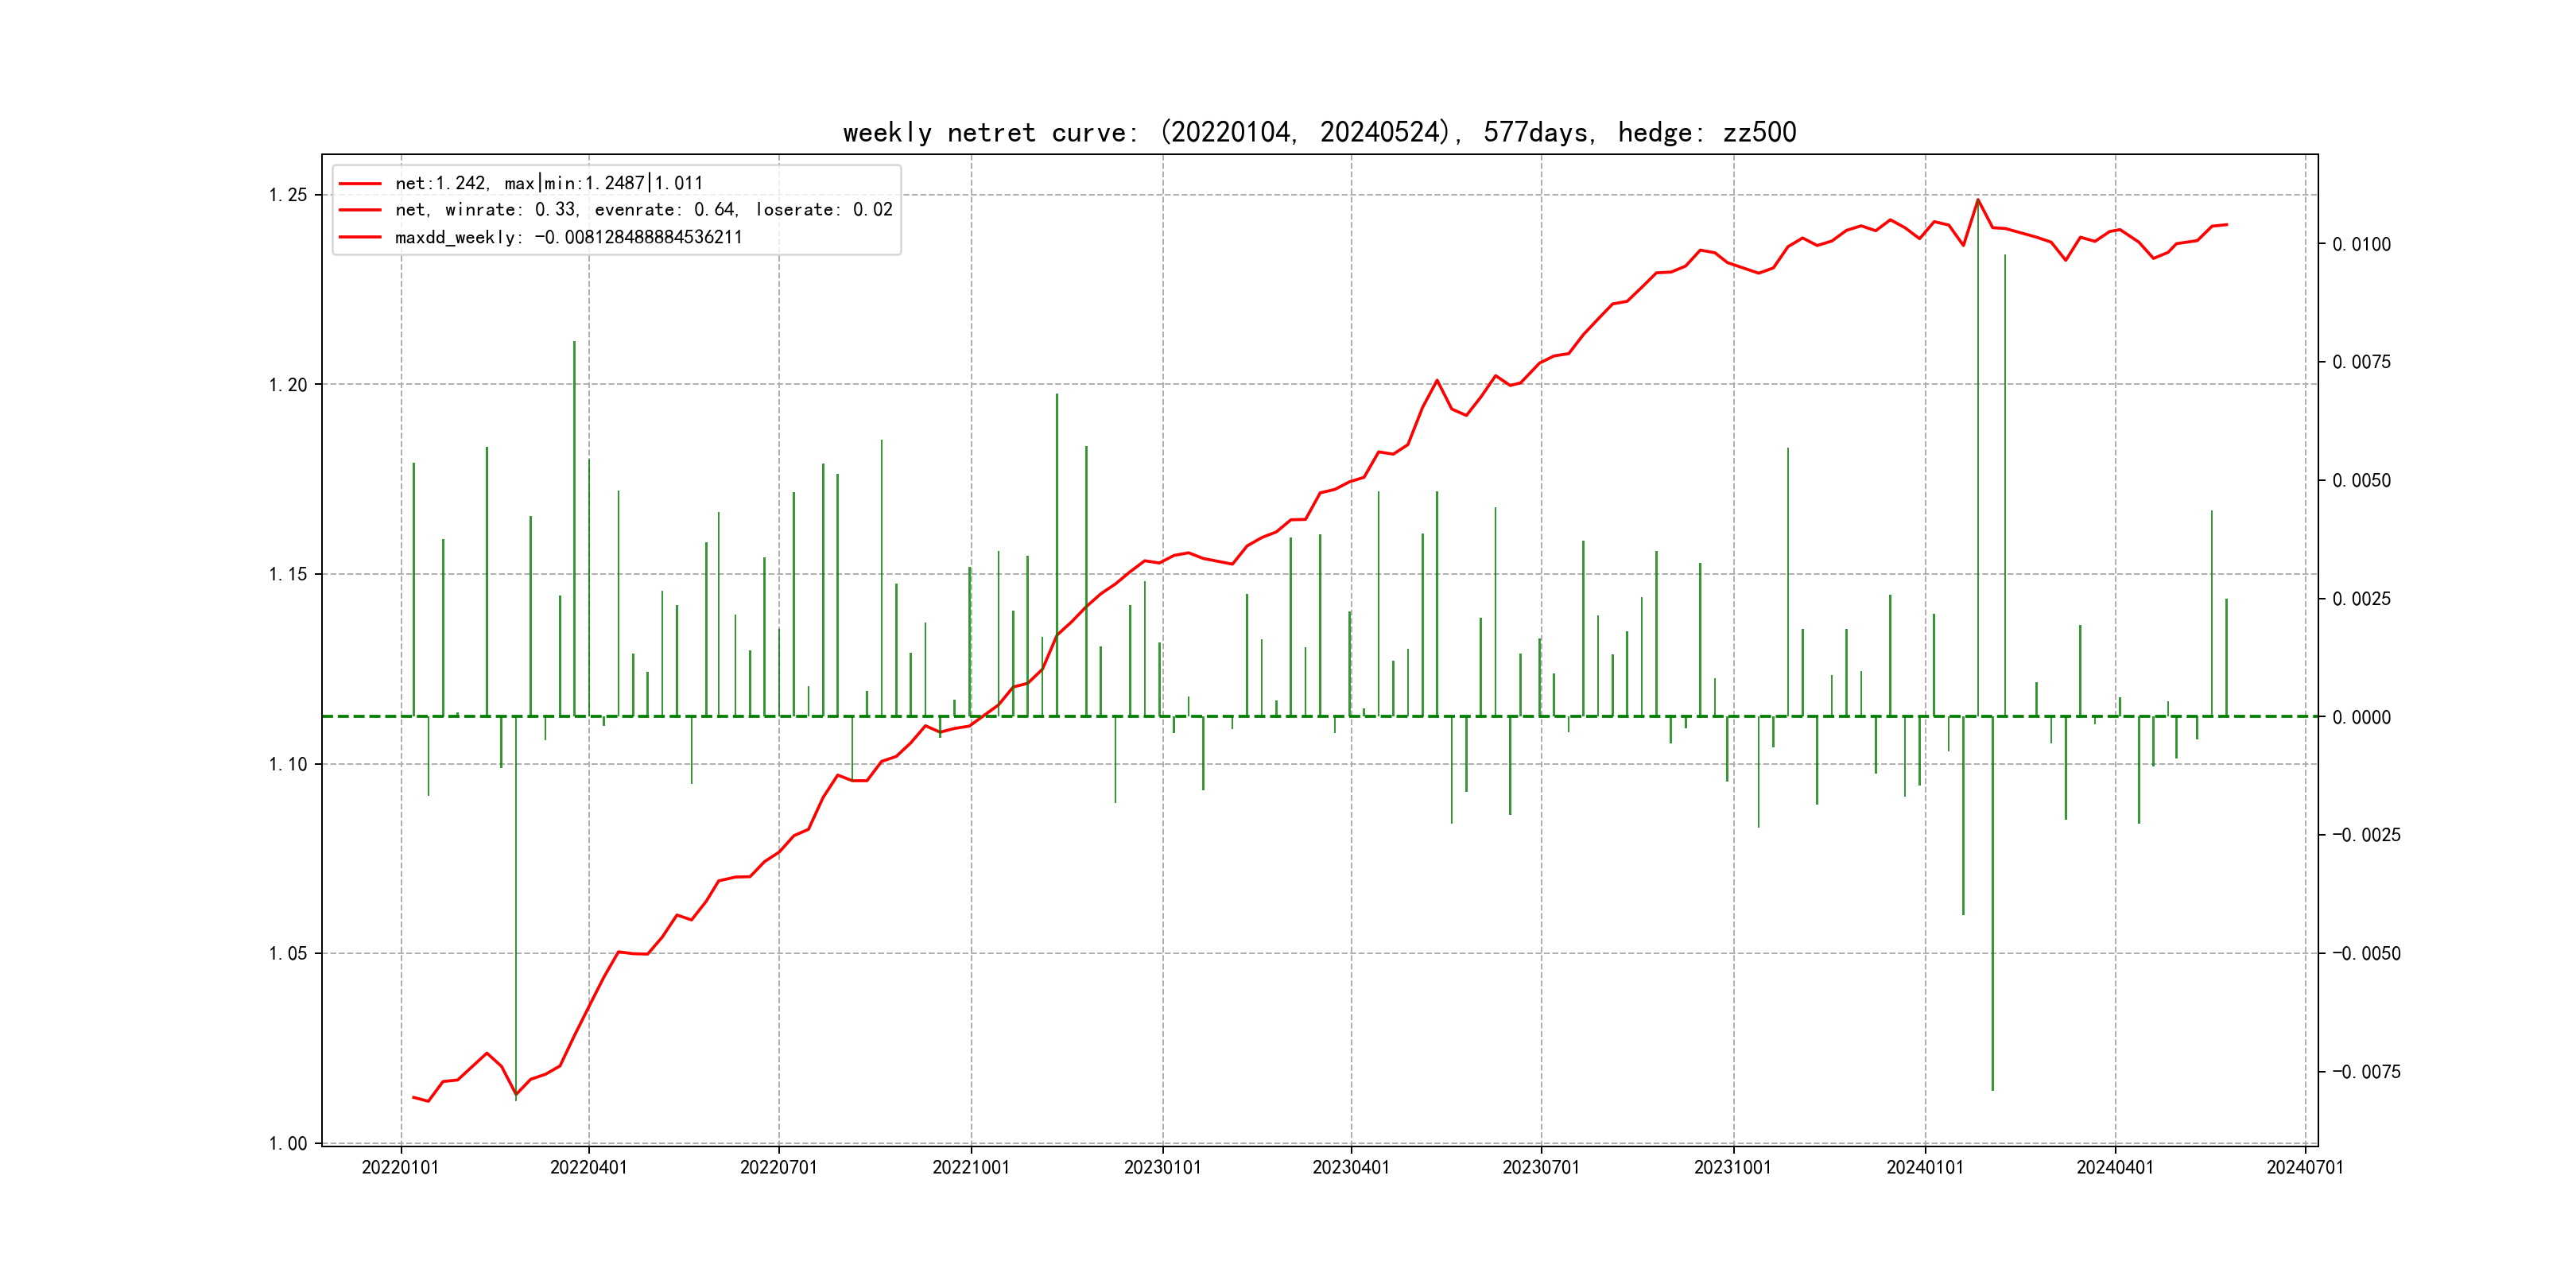This screenshot has width=2576, height=1288.
Task: Click the 20230101 x-axis date label
Action: 1162,1167
